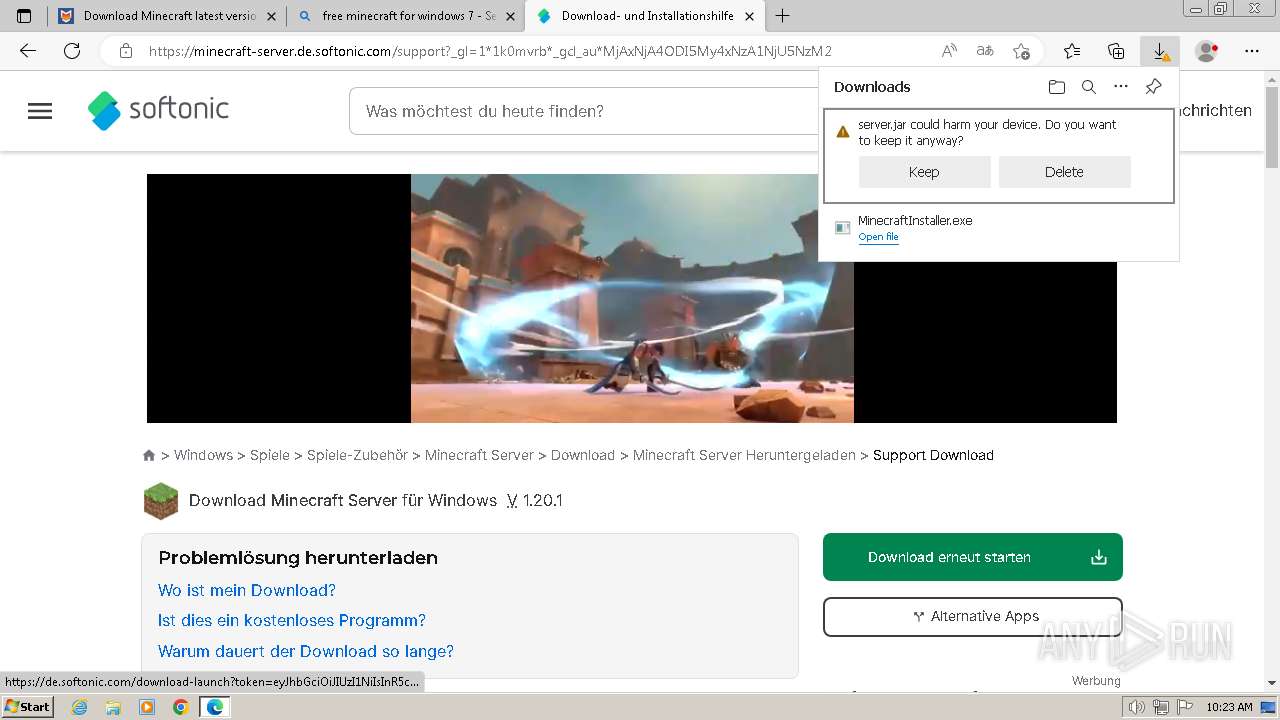Click the taskbar clock 10:23 AM
Viewport: 1280px width, 720px height.
(x=1229, y=707)
